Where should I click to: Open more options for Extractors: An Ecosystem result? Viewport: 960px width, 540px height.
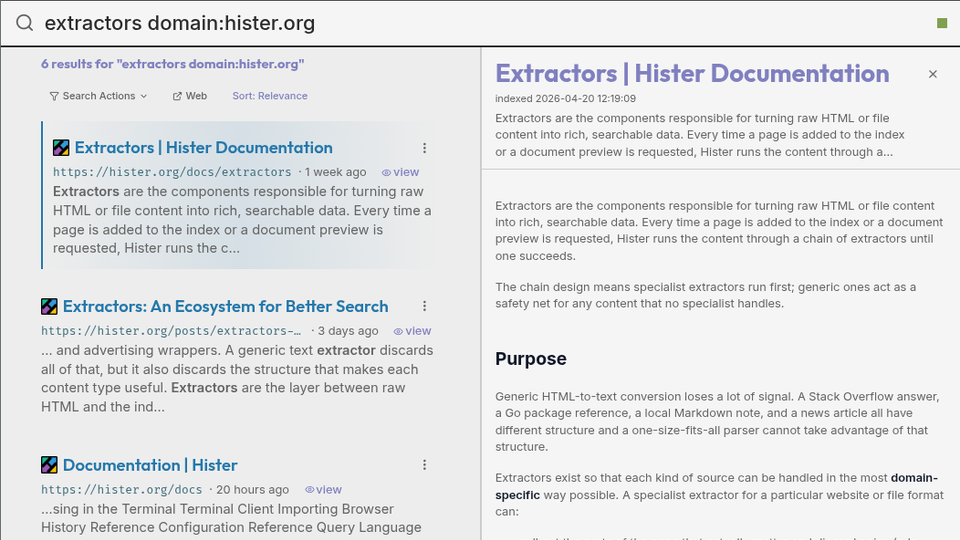pos(424,306)
